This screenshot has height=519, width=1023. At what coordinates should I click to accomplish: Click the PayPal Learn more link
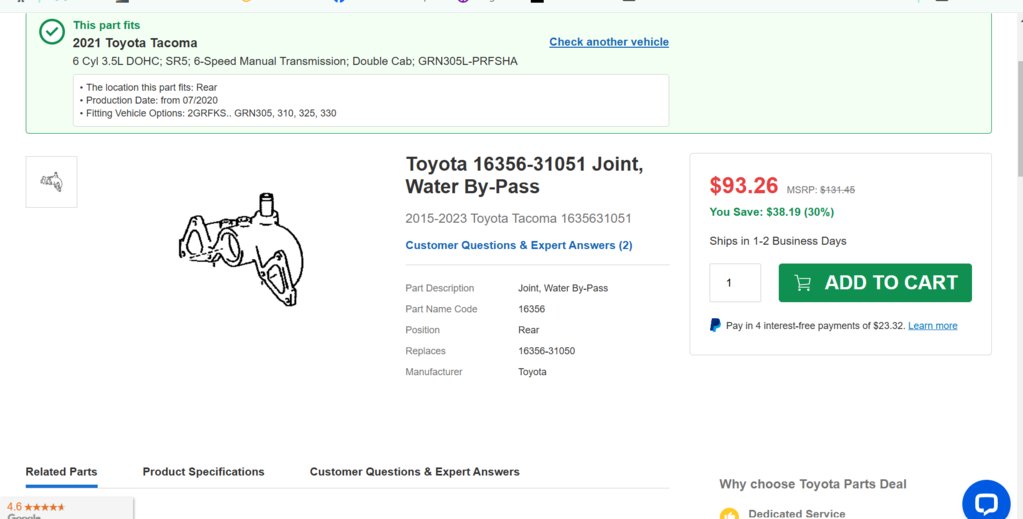932,326
